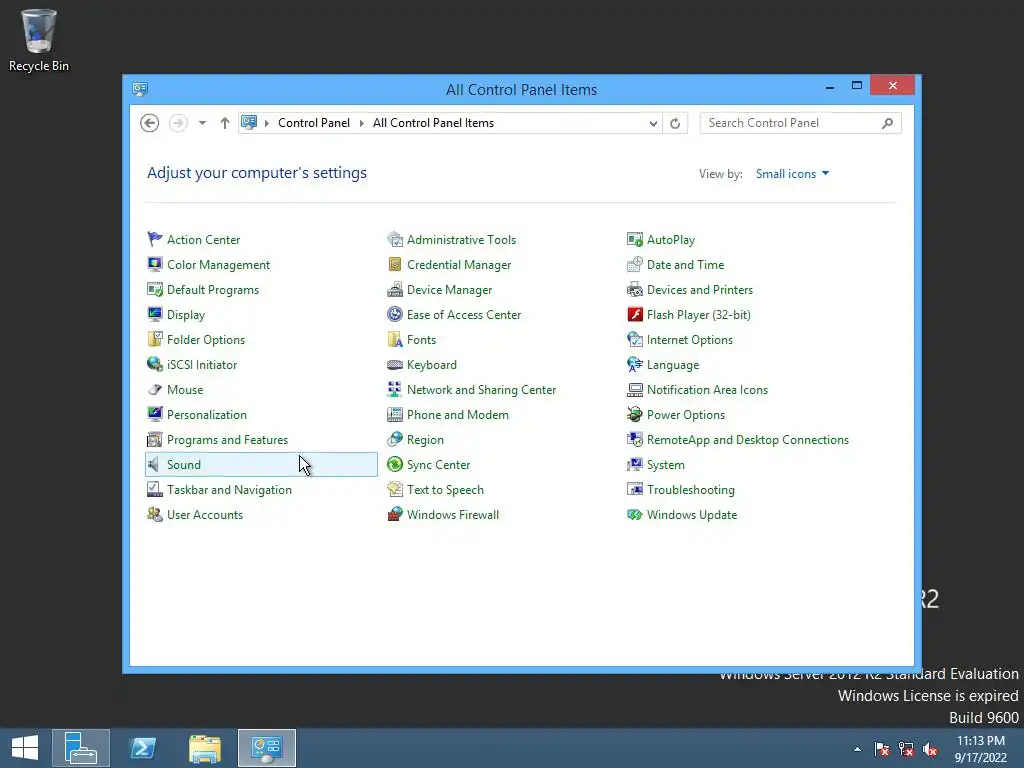The image size is (1024, 768).
Task: Click the muted volume tray icon
Action: pyautogui.click(x=930, y=749)
